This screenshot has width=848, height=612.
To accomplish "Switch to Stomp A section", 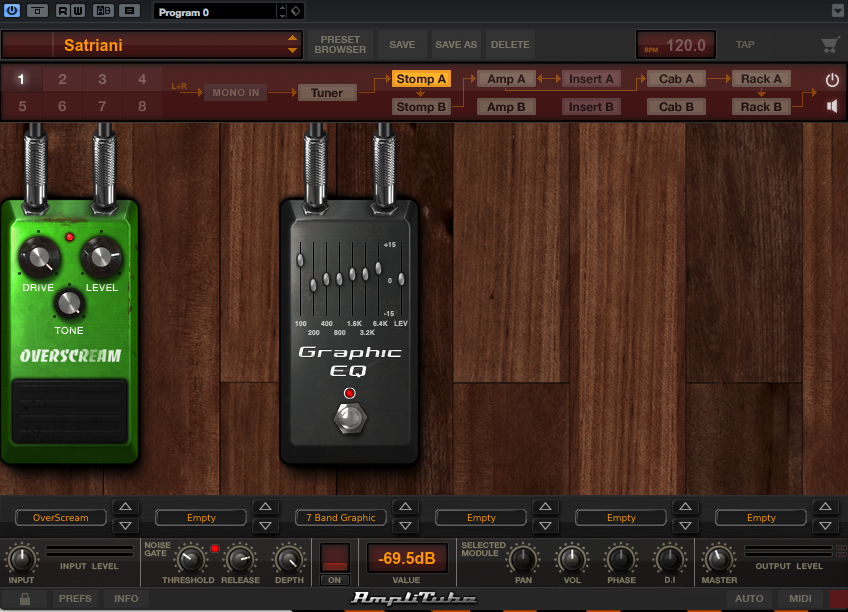I will pyautogui.click(x=421, y=79).
